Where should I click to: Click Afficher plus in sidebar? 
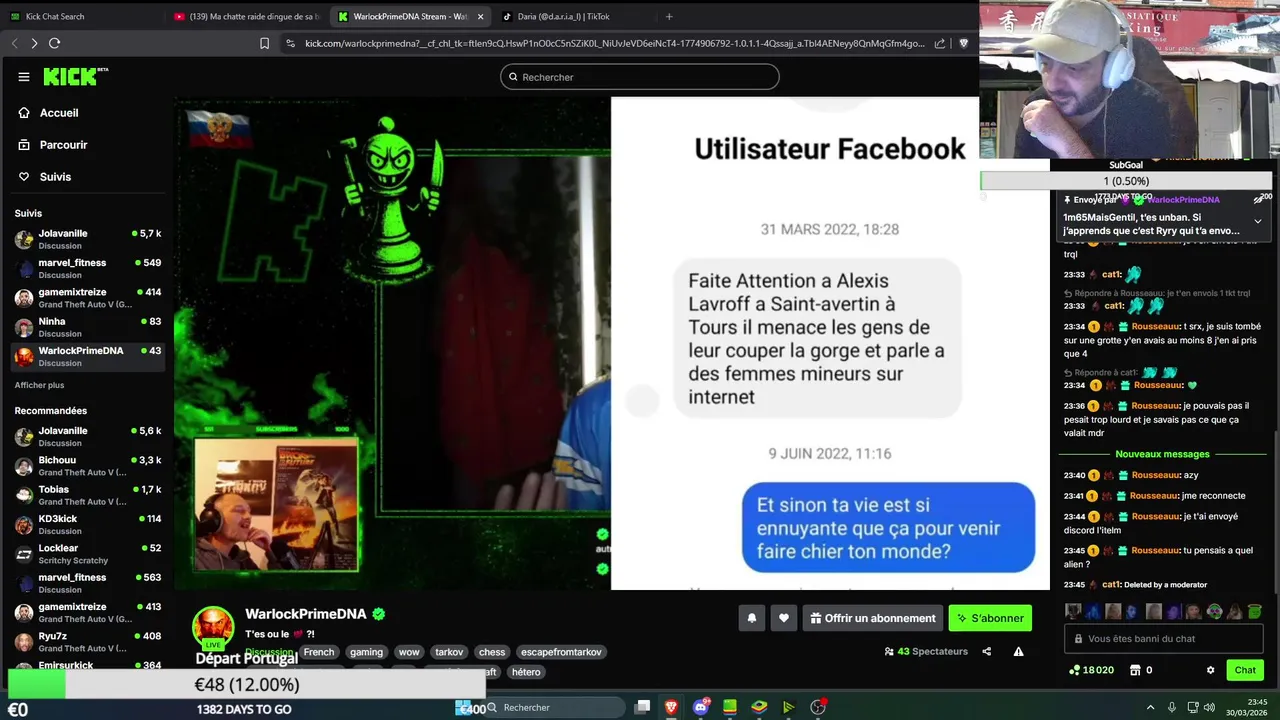point(39,385)
